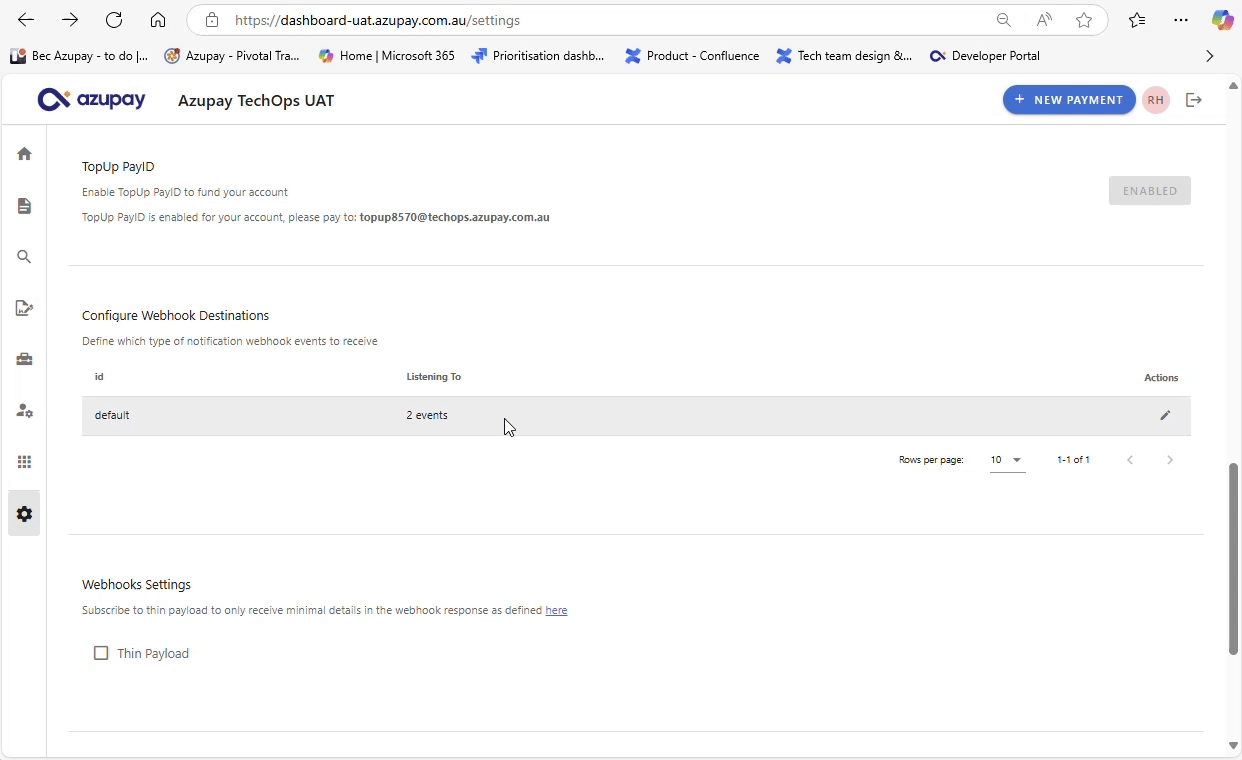Go back with the browser back arrow
Viewport: 1242px width, 760px height.
(x=26, y=20)
